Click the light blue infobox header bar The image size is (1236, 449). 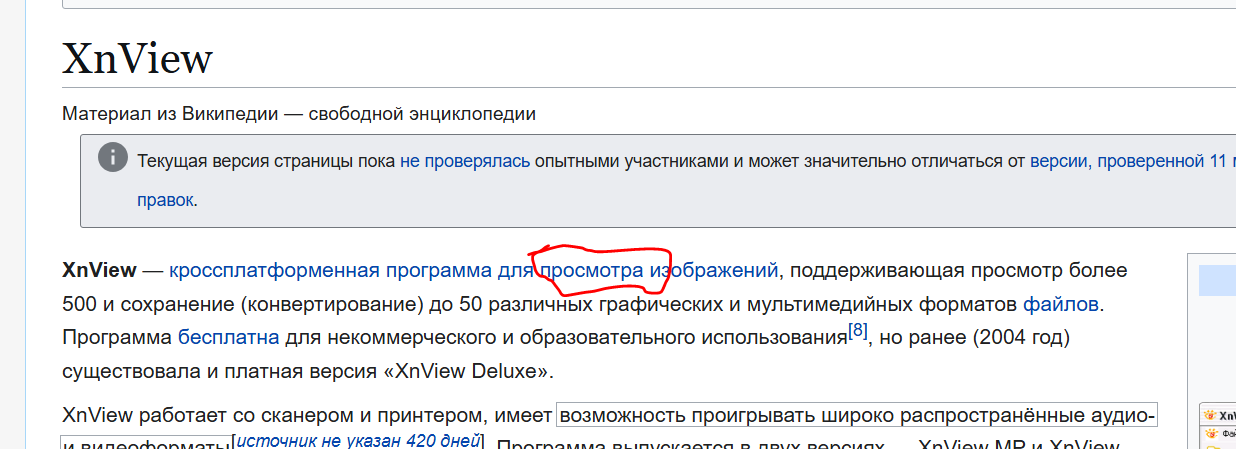pos(1217,280)
